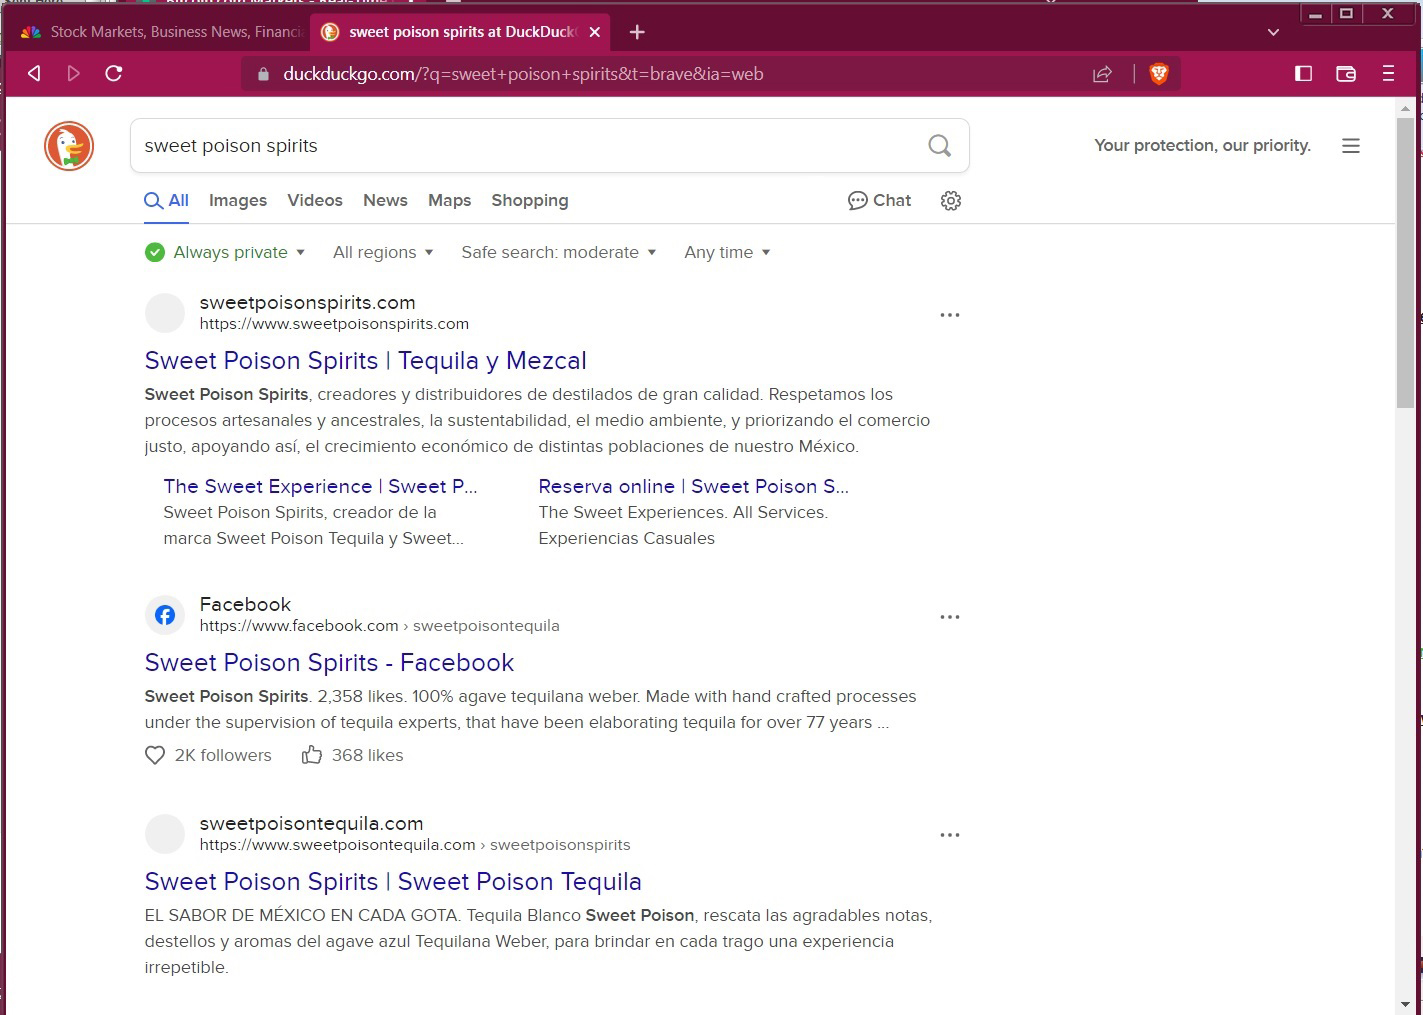Reload the page with the refresh icon
Image resolution: width=1423 pixels, height=1015 pixels.
(114, 73)
